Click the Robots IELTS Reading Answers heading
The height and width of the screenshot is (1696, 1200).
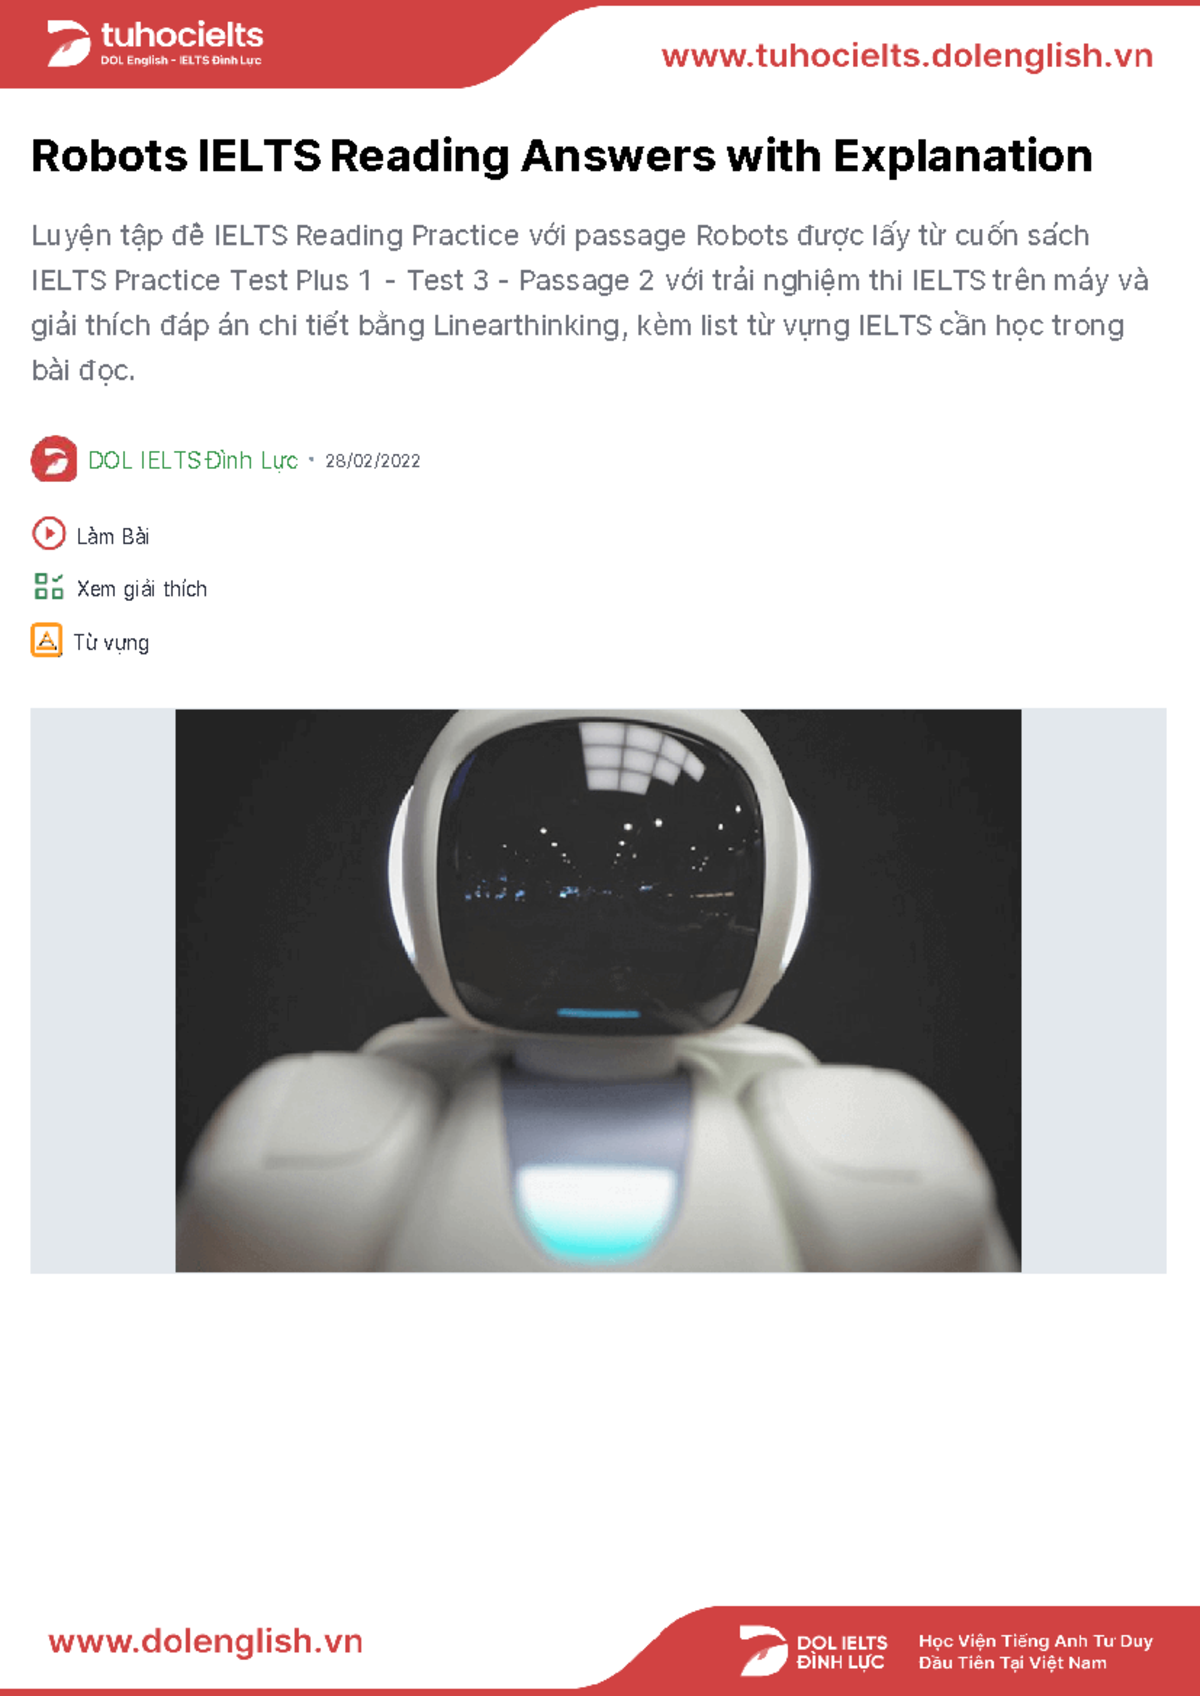(562, 156)
